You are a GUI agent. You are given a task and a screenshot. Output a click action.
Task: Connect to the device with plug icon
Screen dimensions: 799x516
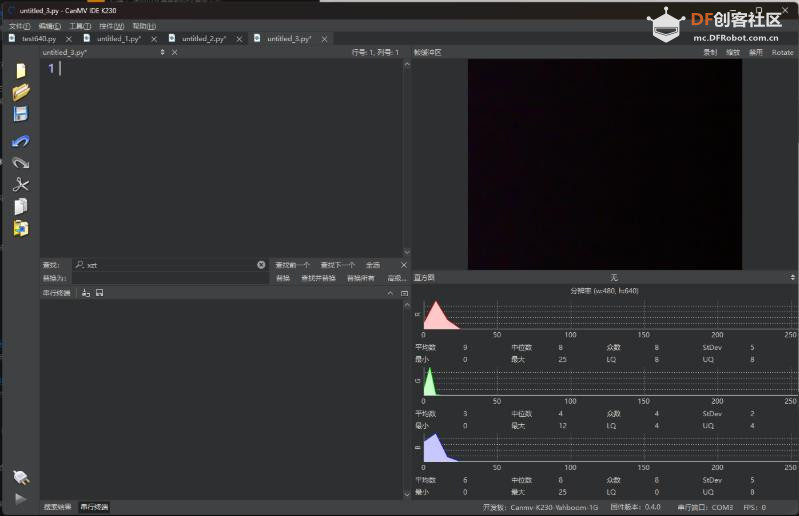21,477
